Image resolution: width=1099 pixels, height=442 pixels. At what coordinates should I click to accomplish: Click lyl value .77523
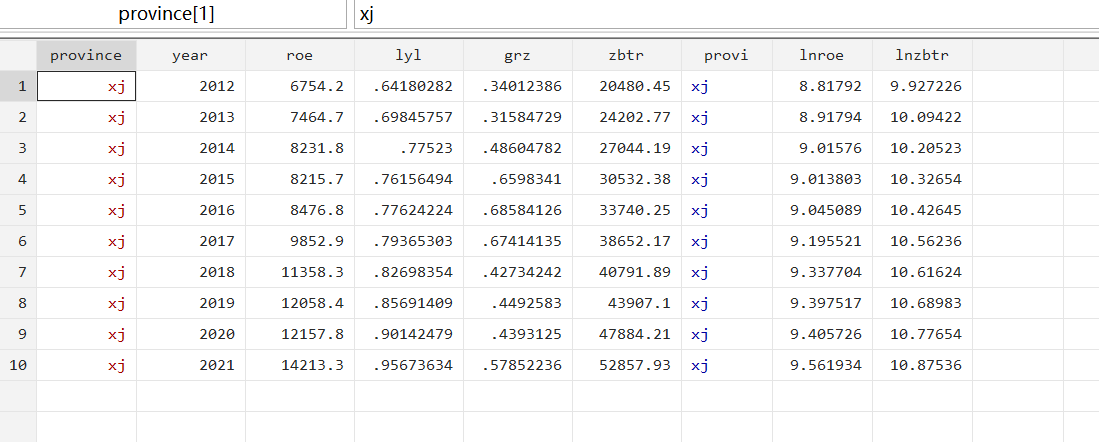coord(409,149)
